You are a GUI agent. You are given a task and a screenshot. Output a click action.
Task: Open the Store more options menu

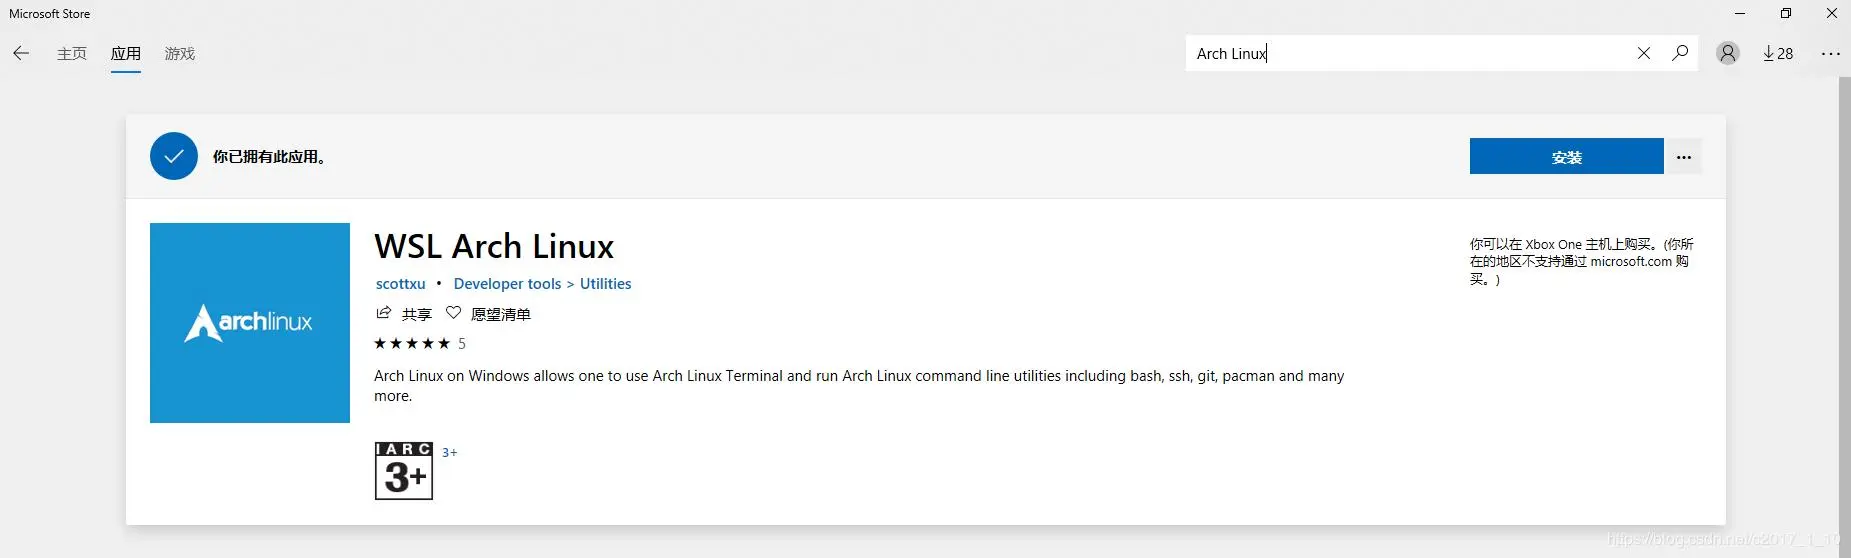click(x=1831, y=54)
